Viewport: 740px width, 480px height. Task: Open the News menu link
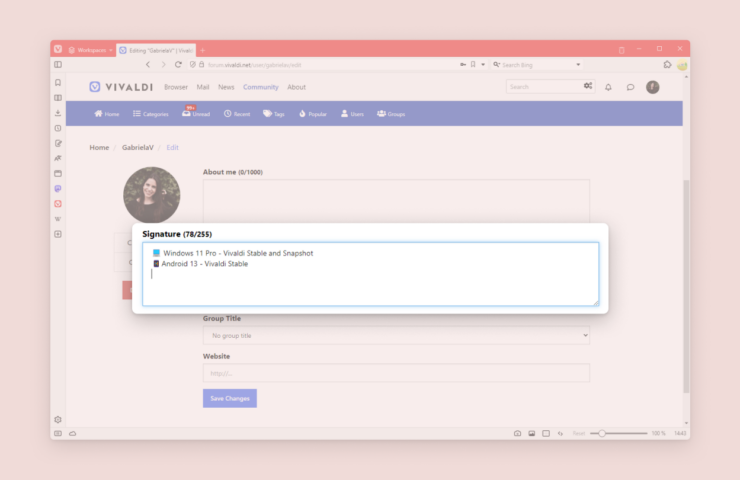(x=226, y=87)
